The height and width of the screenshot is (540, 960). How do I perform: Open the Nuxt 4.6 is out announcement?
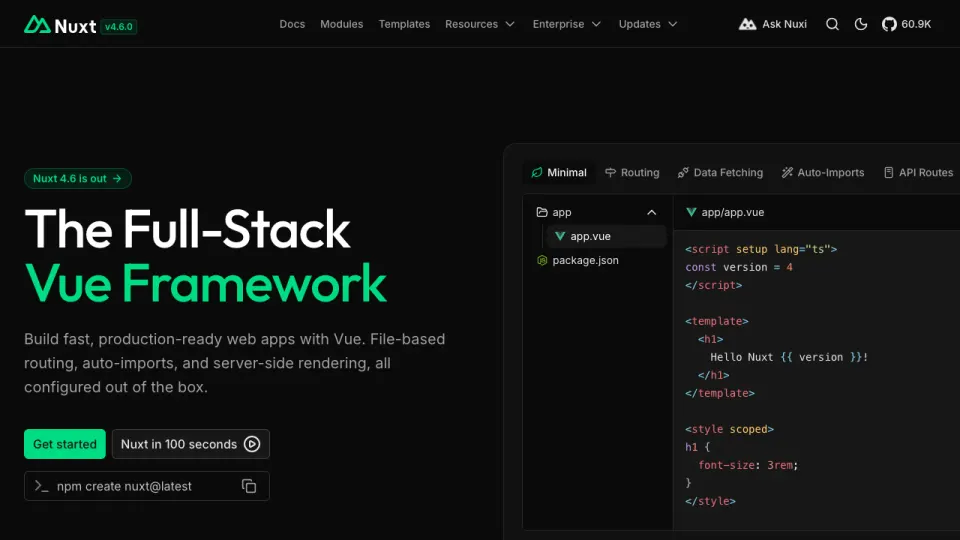pyautogui.click(x=78, y=178)
